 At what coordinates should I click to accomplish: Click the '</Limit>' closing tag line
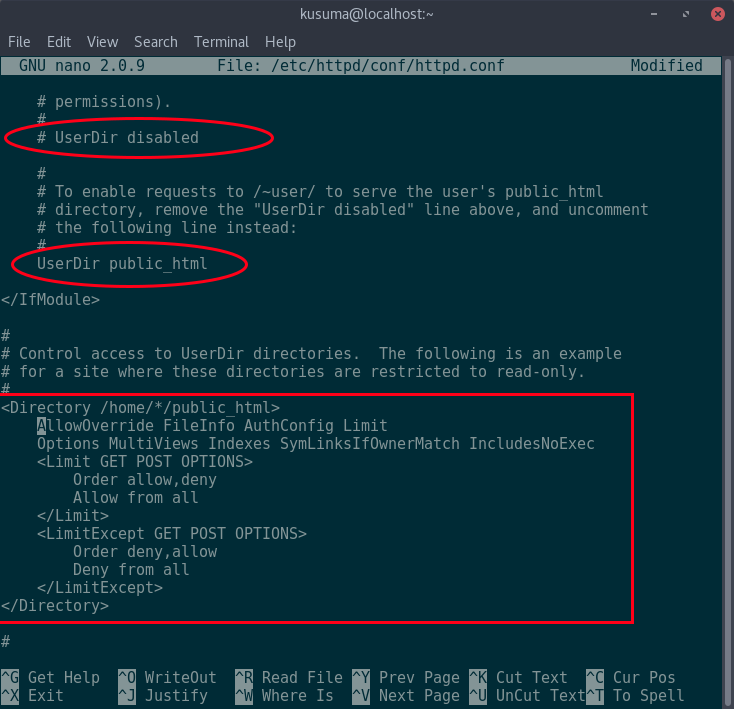[x=73, y=516]
